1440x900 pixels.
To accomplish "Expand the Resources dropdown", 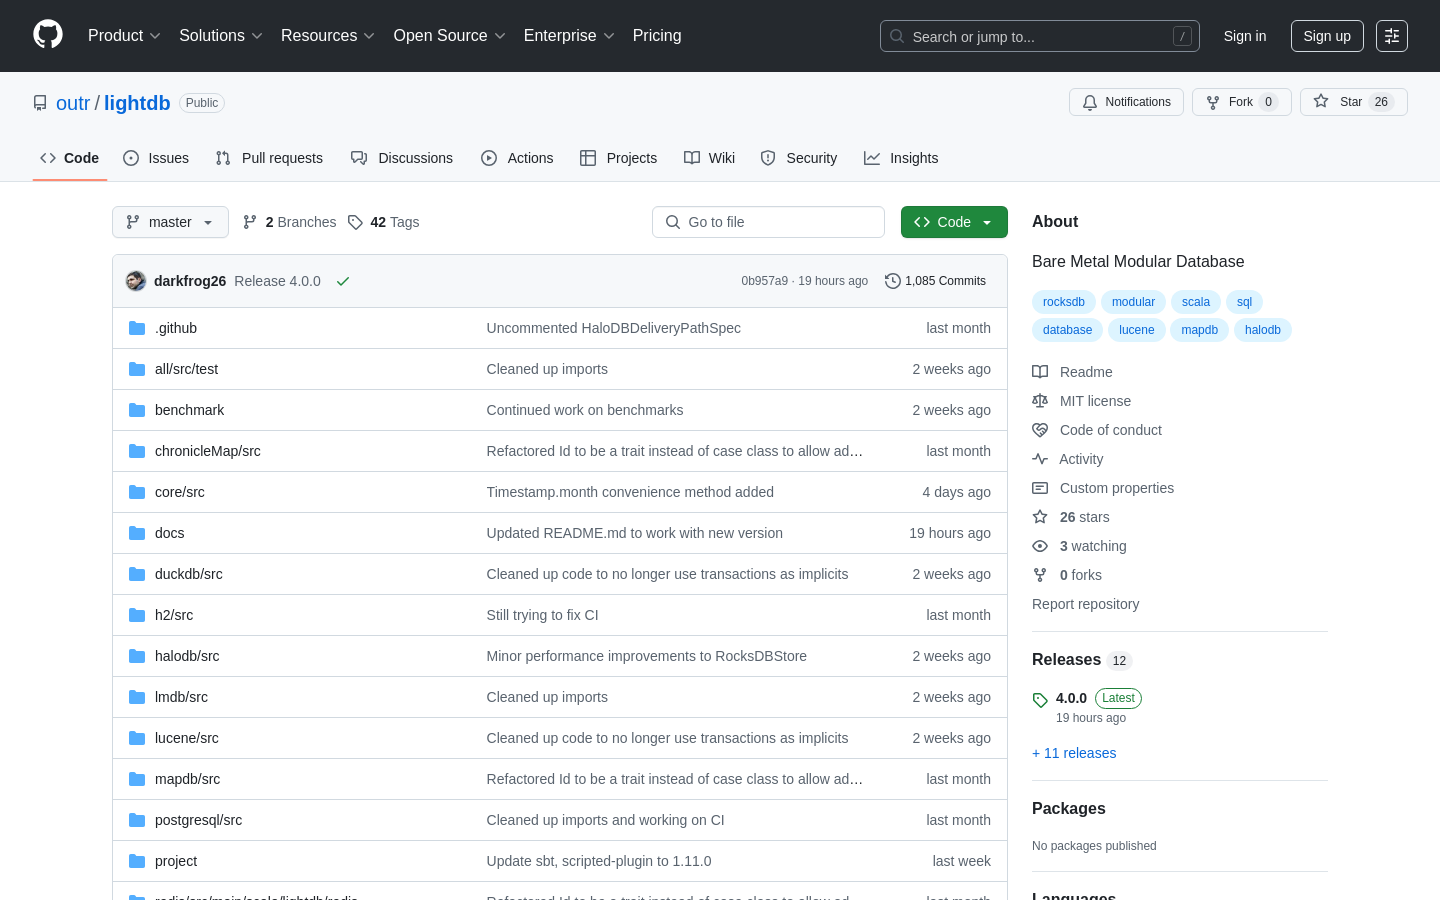I will [328, 36].
